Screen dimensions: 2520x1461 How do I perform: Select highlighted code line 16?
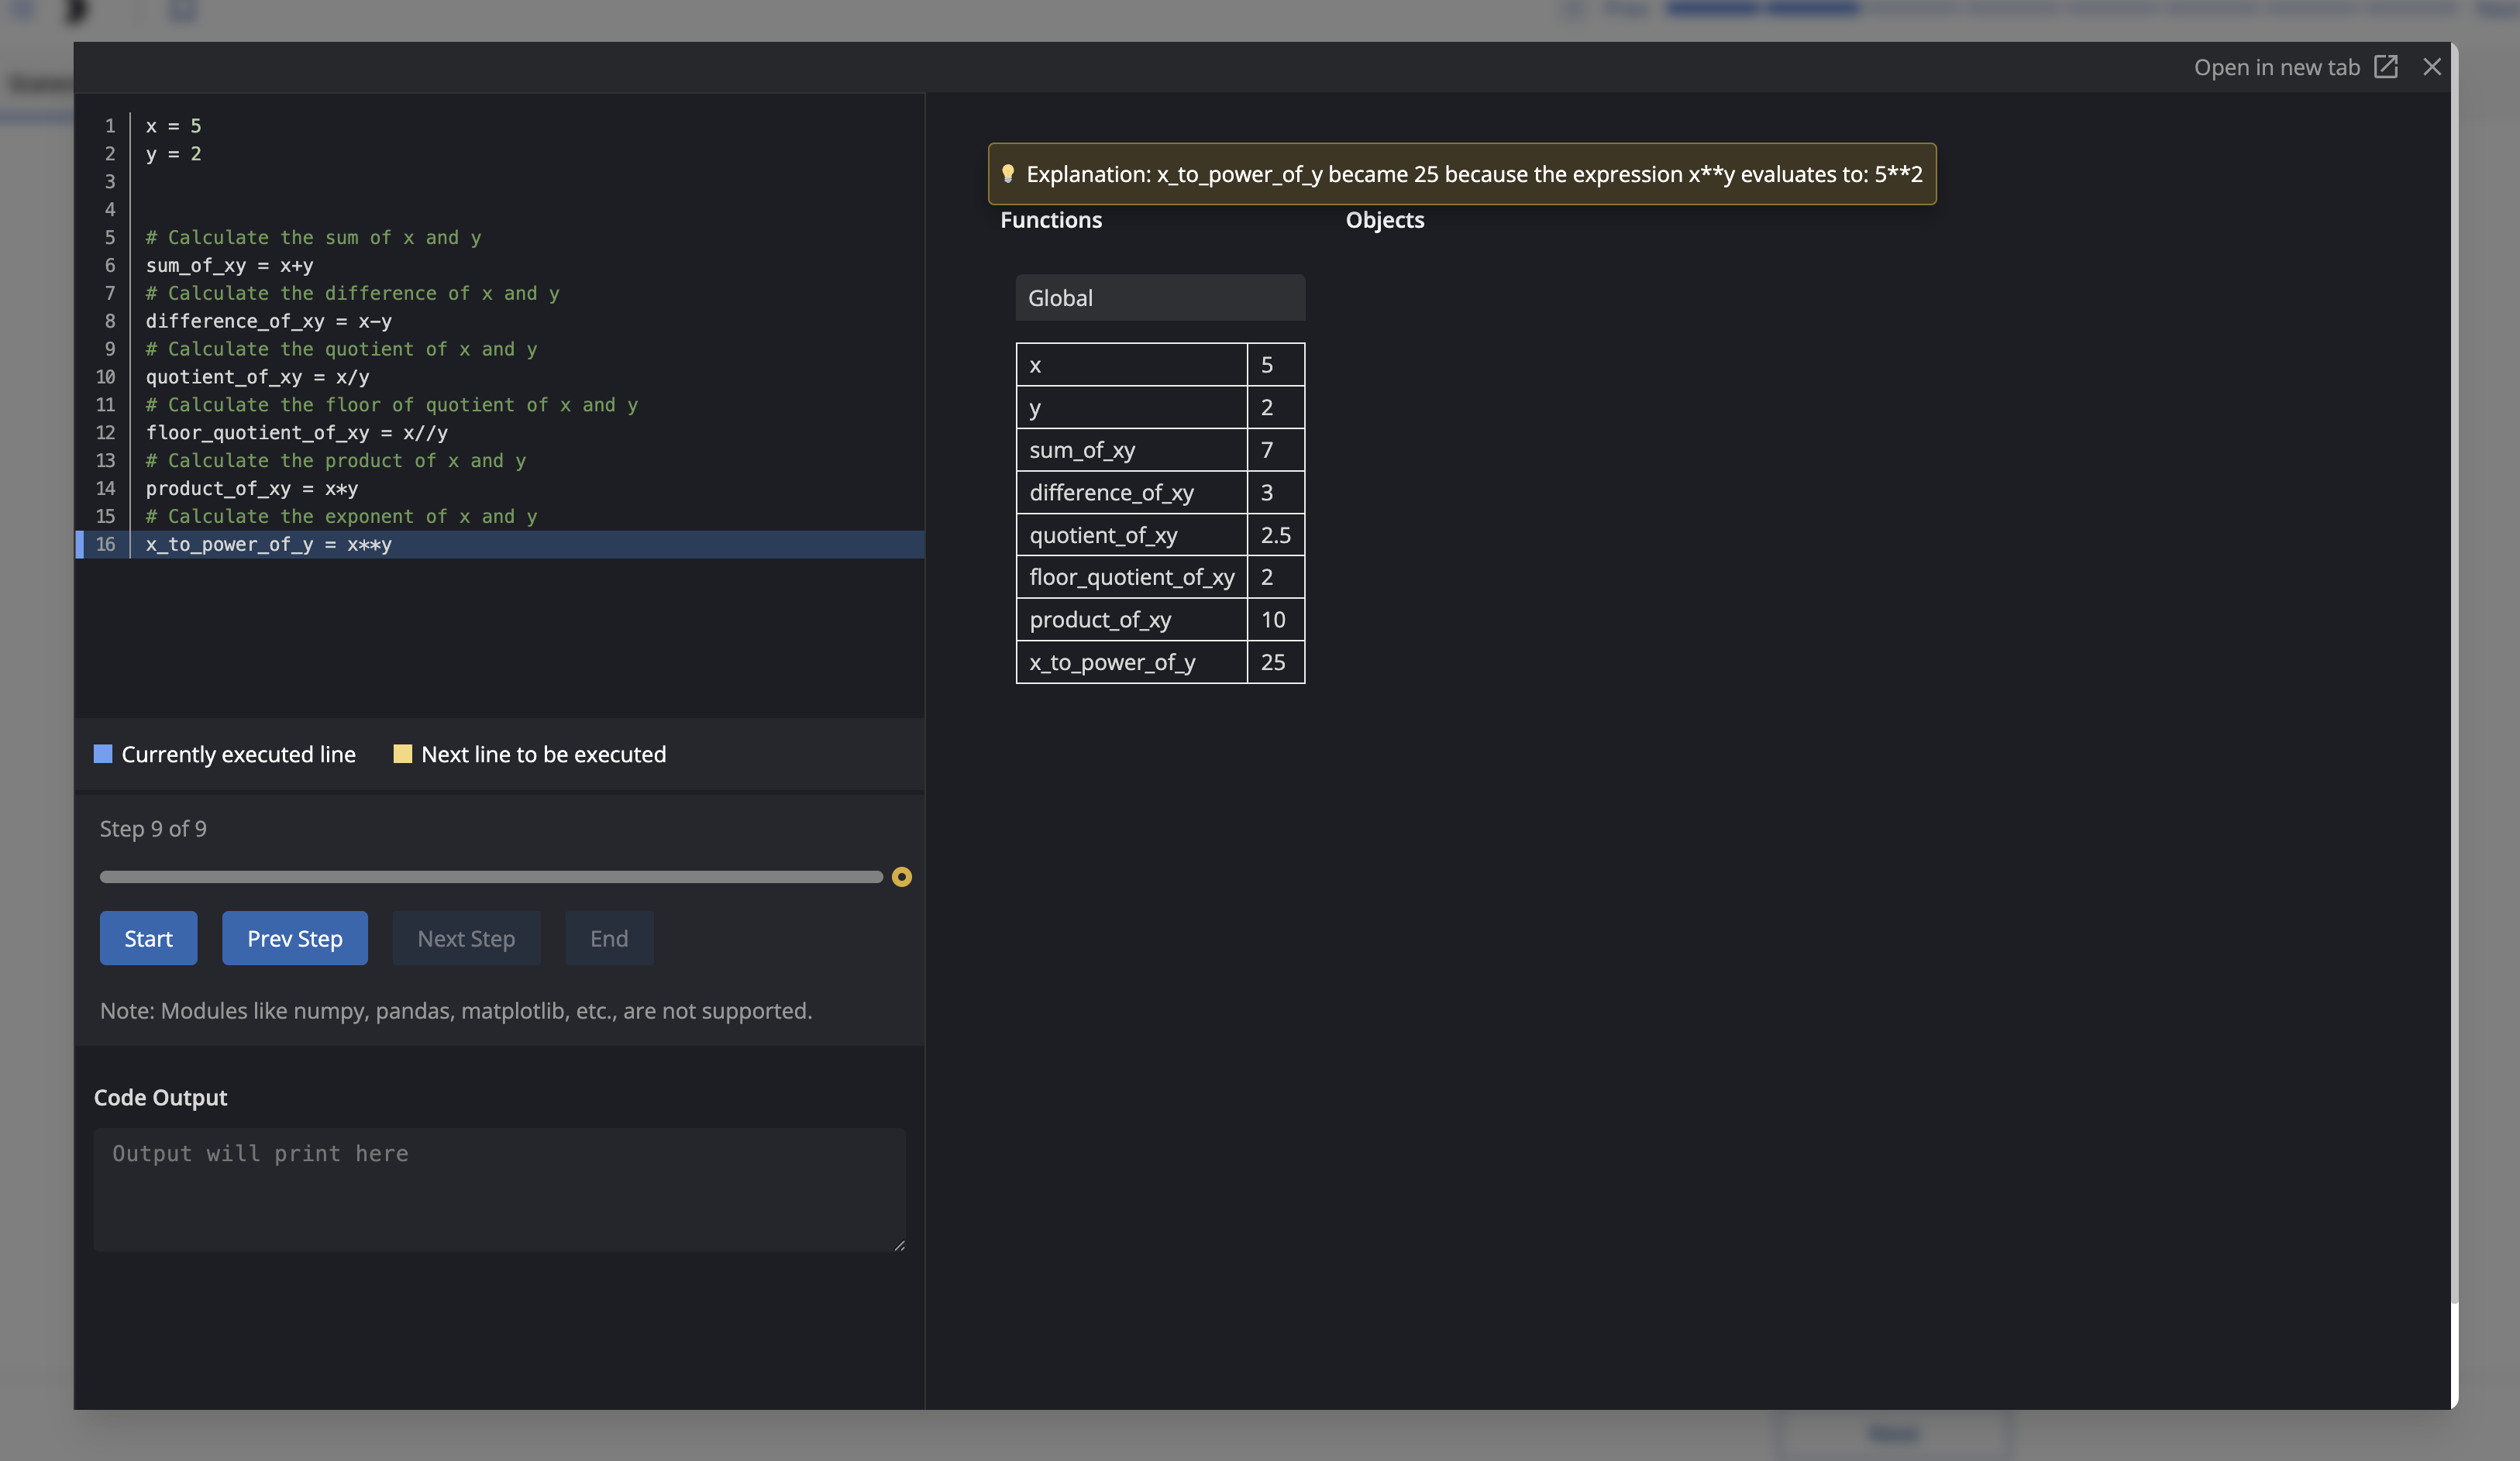coord(269,545)
